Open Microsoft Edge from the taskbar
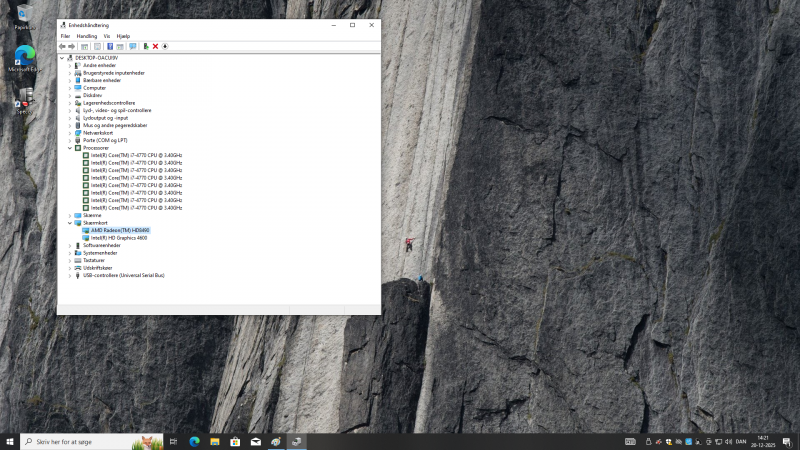This screenshot has width=800, height=450. 195,441
